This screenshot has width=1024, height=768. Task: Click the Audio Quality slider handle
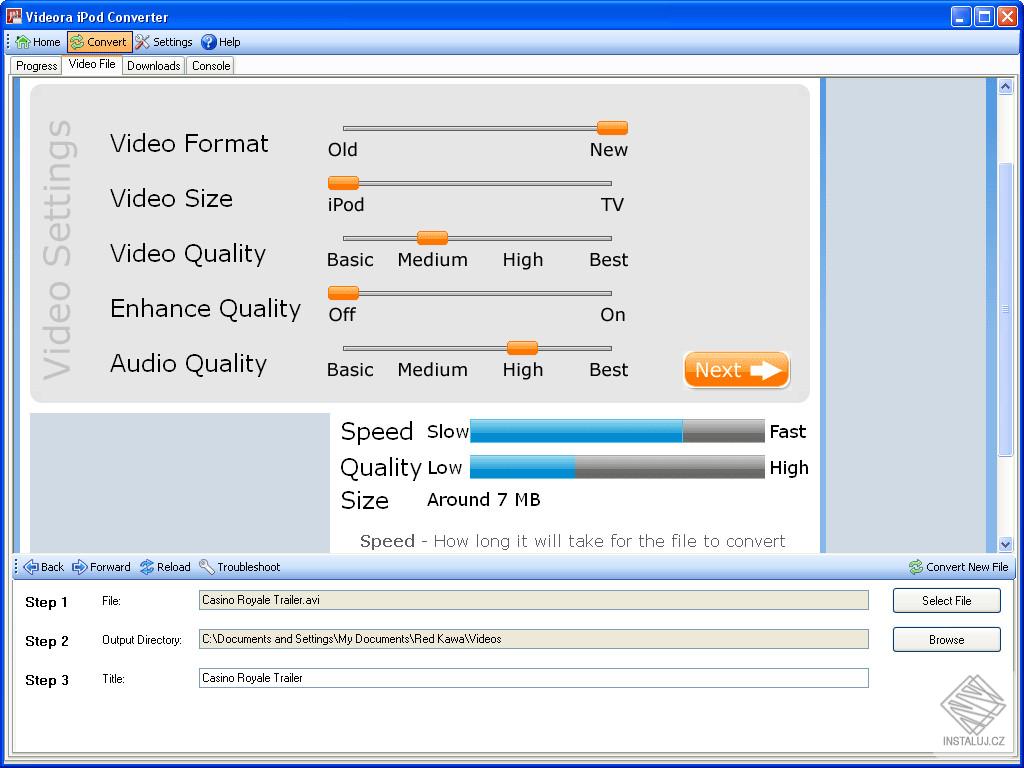click(x=522, y=347)
